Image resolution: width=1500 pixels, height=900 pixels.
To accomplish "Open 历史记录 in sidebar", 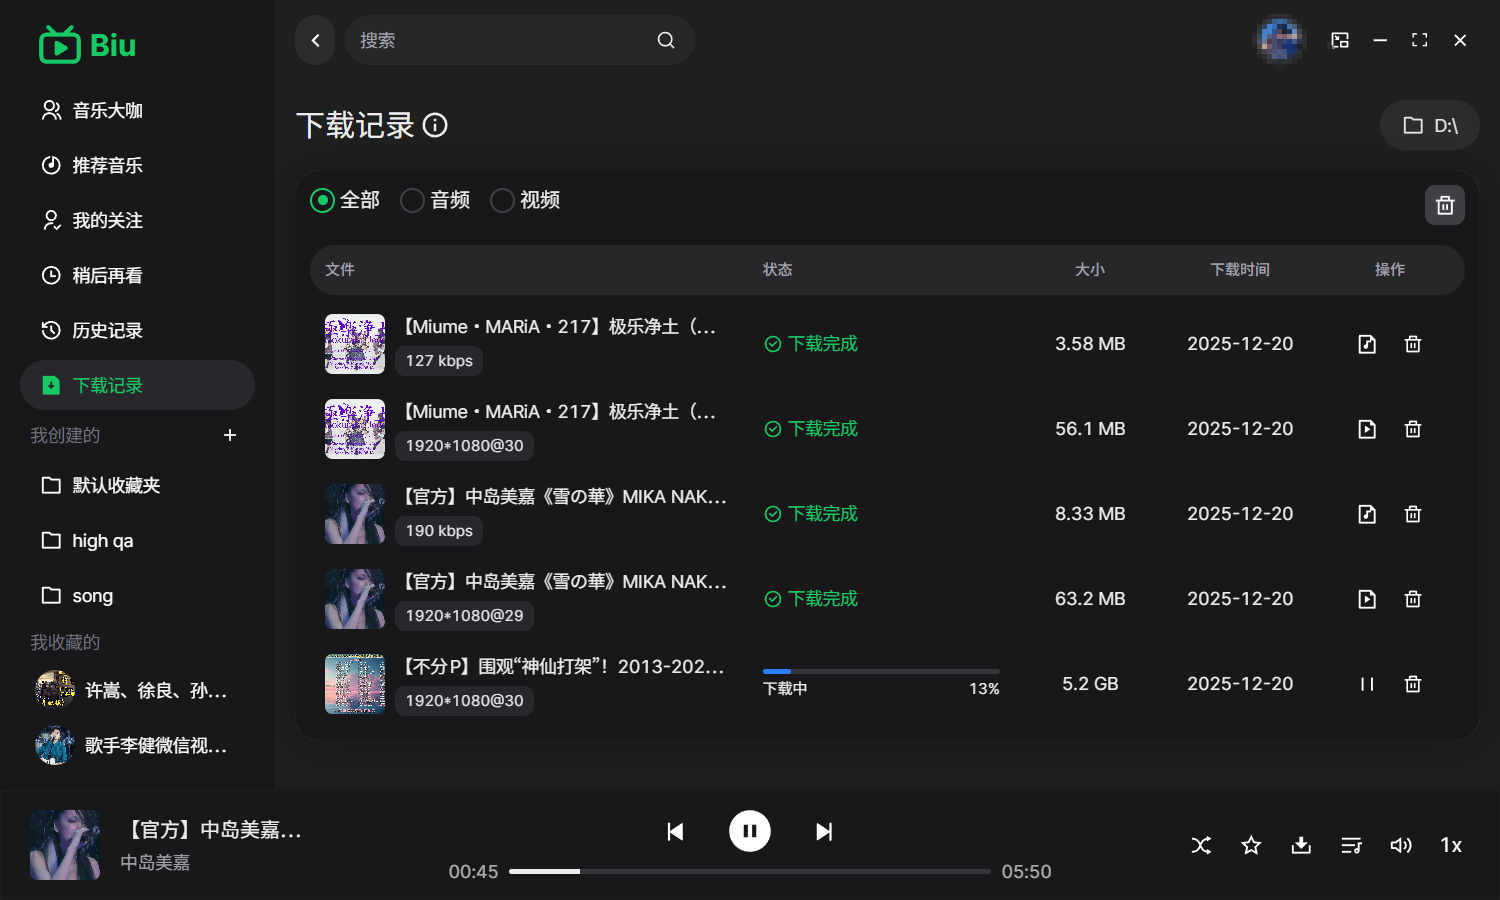I will point(137,330).
